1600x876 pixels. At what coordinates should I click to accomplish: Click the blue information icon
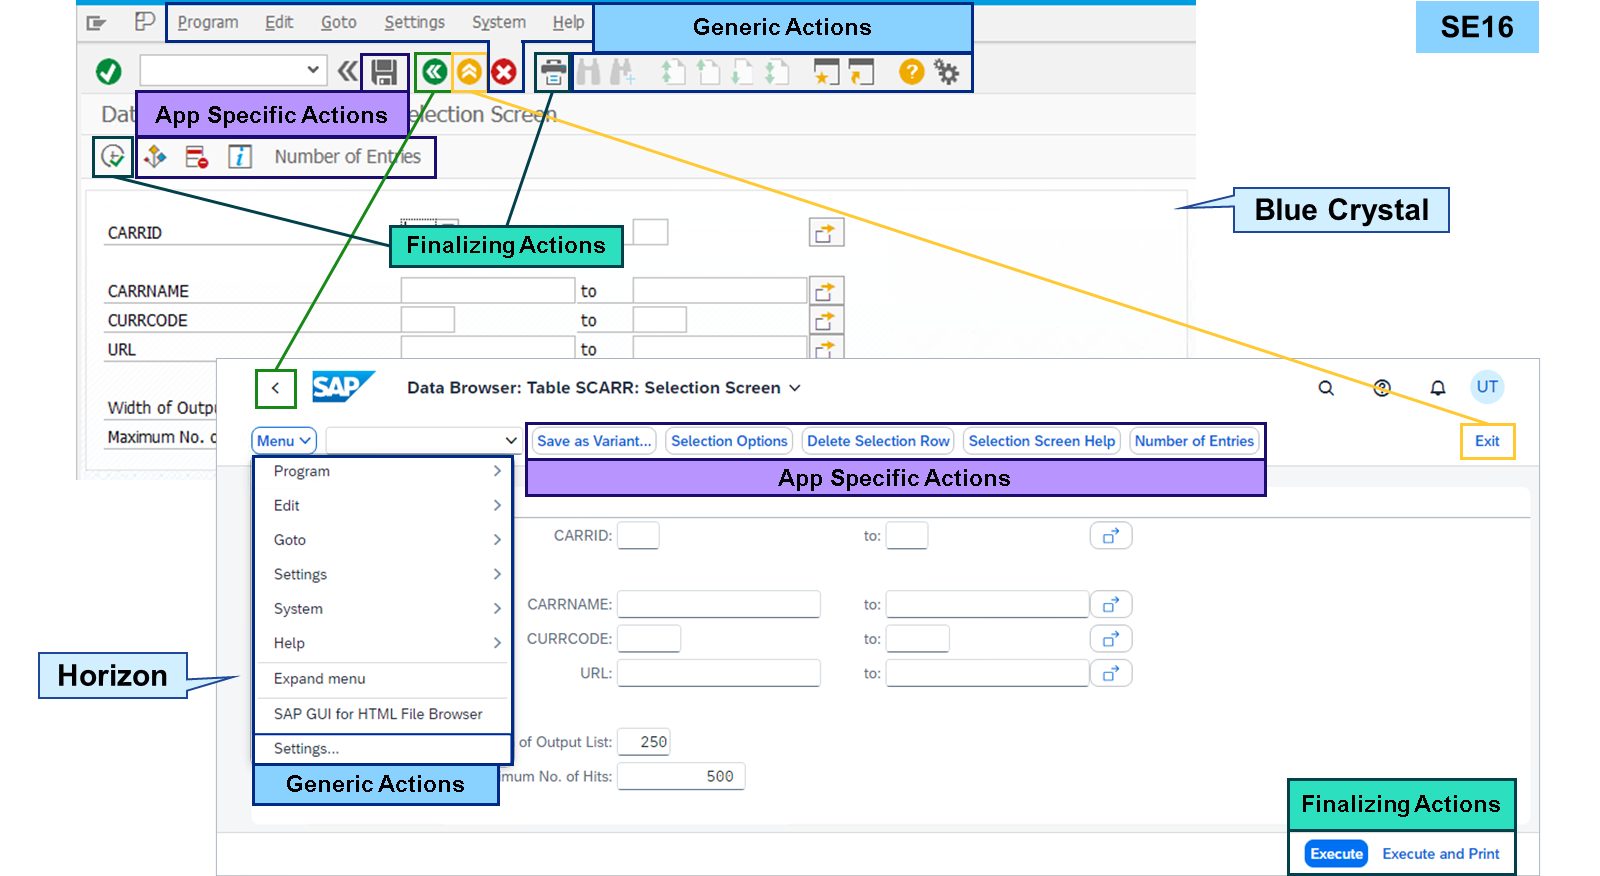click(240, 157)
